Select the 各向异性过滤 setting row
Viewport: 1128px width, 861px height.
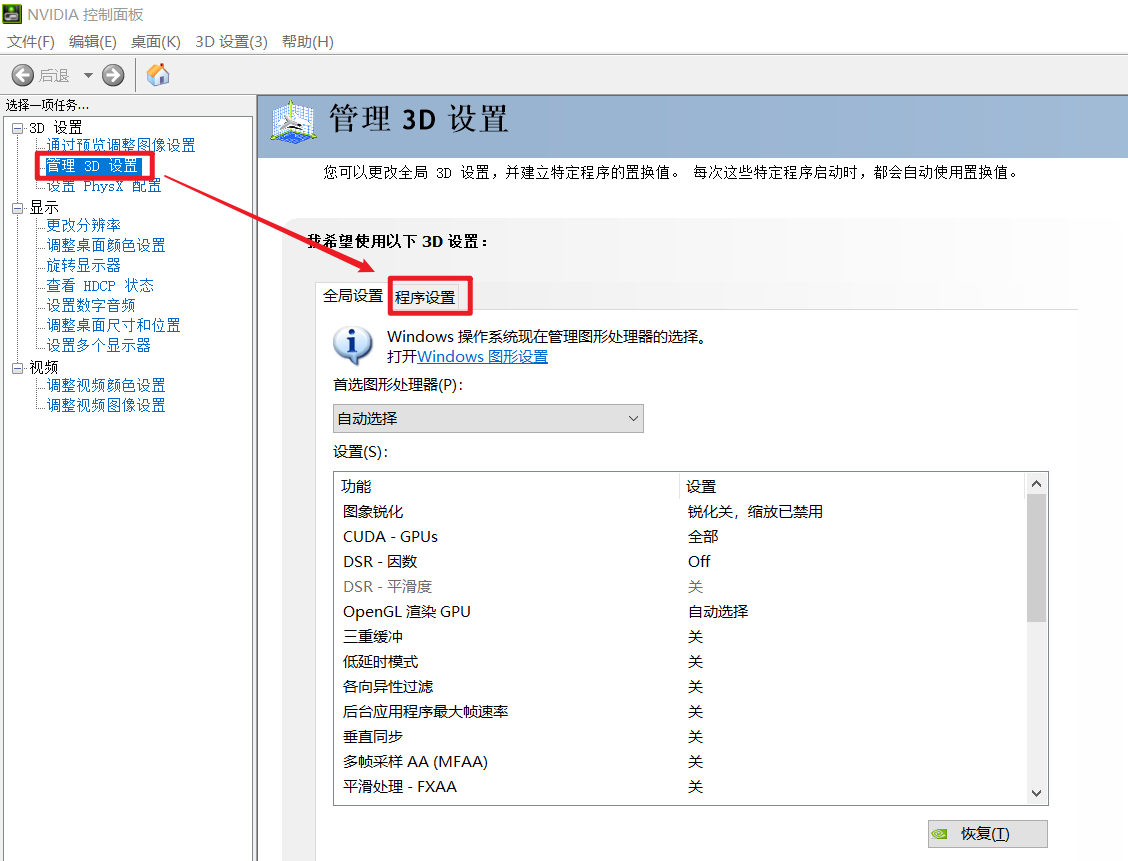(x=680, y=687)
